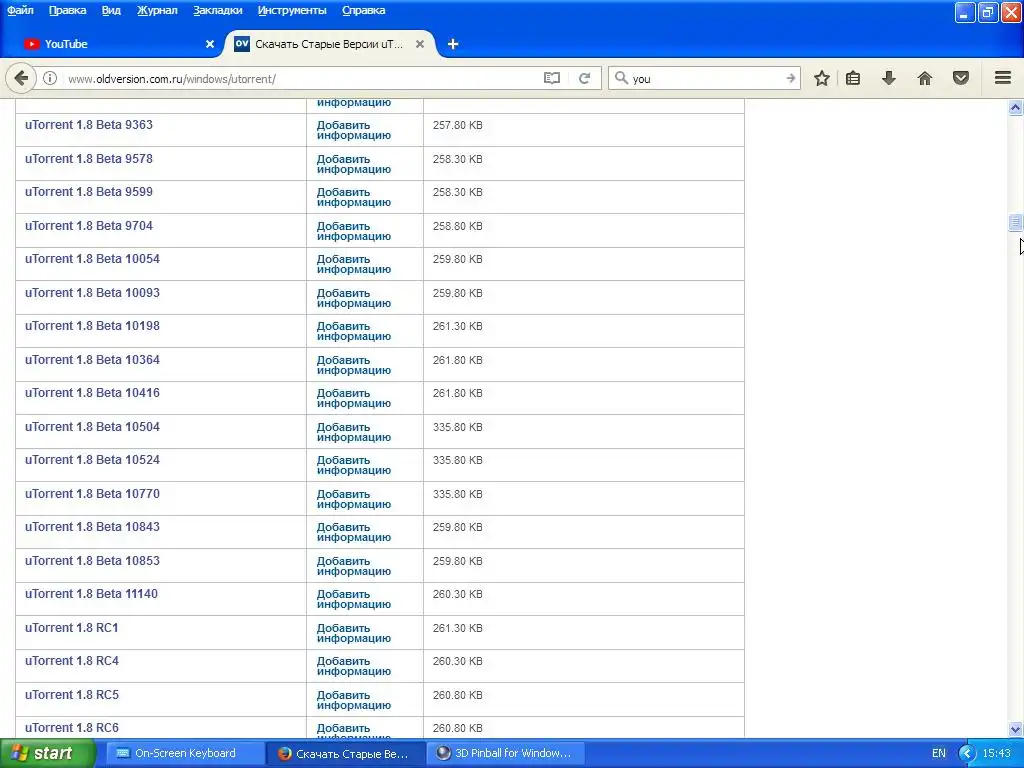
Task: Open uTorrent 1.8 Beta 10770 link
Action: click(92, 494)
